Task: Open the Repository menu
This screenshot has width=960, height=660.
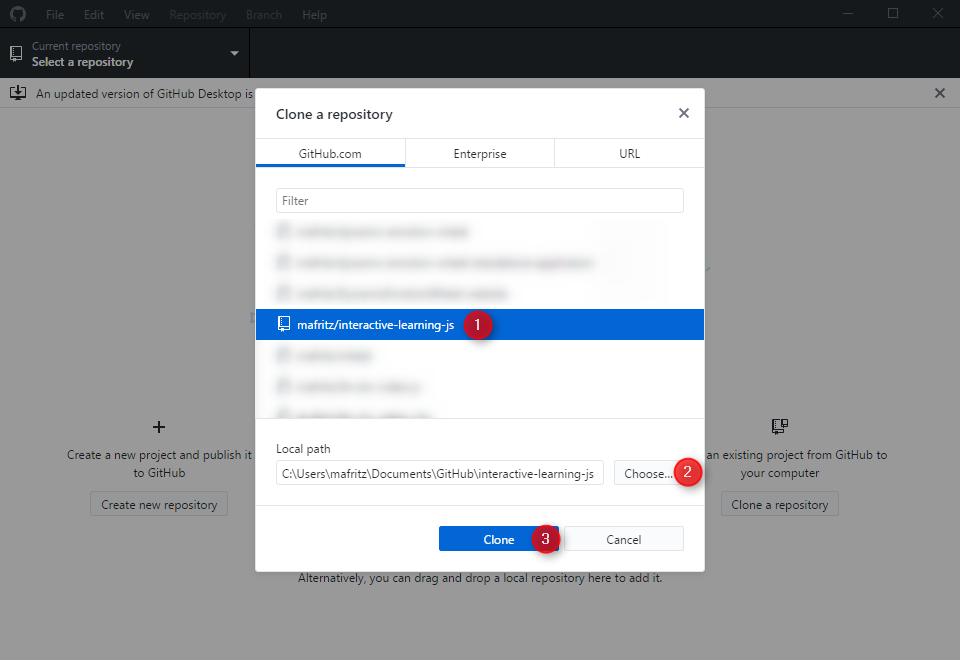Action: click(198, 15)
